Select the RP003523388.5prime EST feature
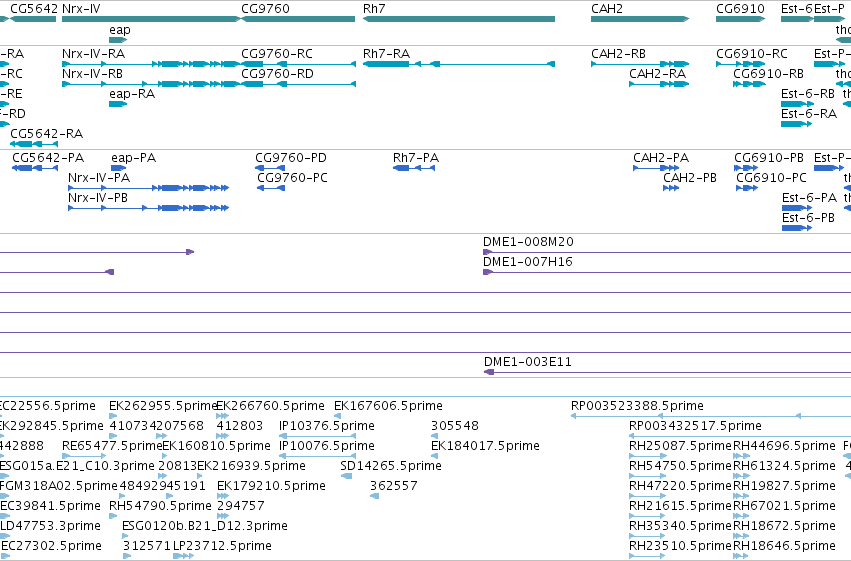This screenshot has height=561, width=851. pyautogui.click(x=711, y=416)
